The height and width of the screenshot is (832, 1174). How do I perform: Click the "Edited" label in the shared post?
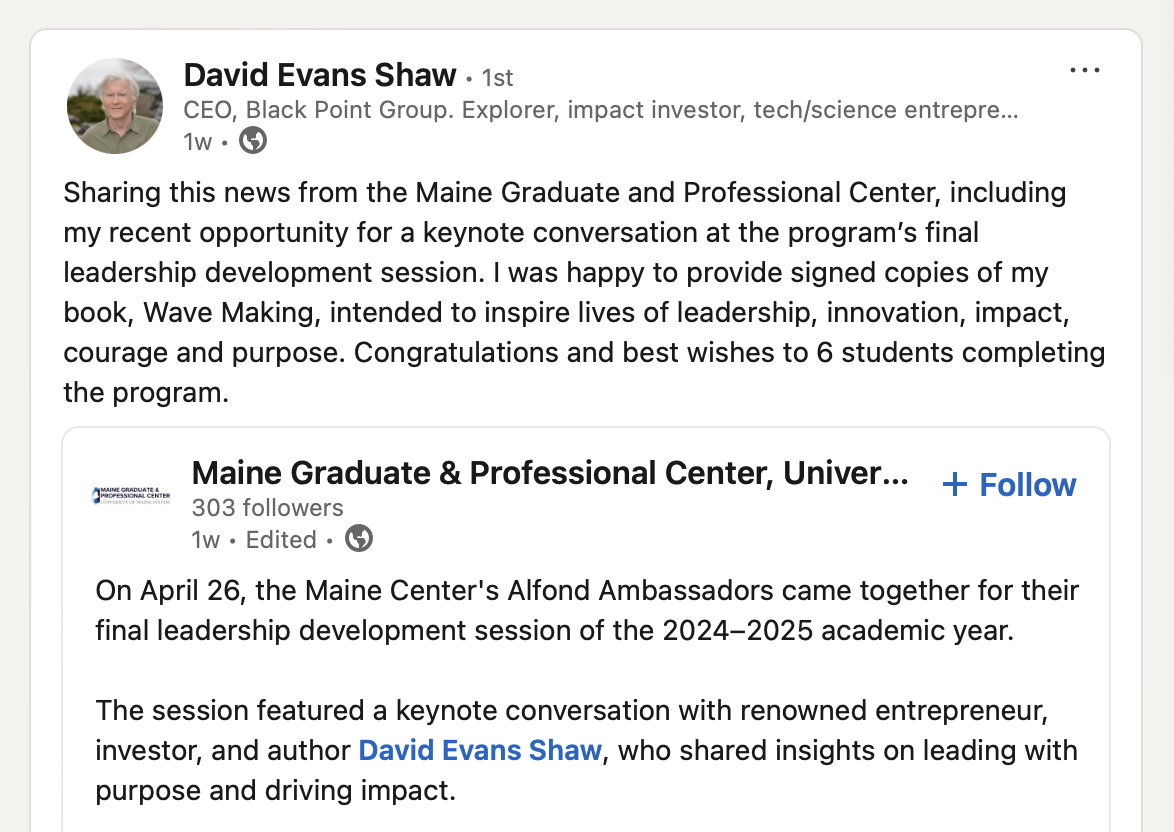point(281,540)
